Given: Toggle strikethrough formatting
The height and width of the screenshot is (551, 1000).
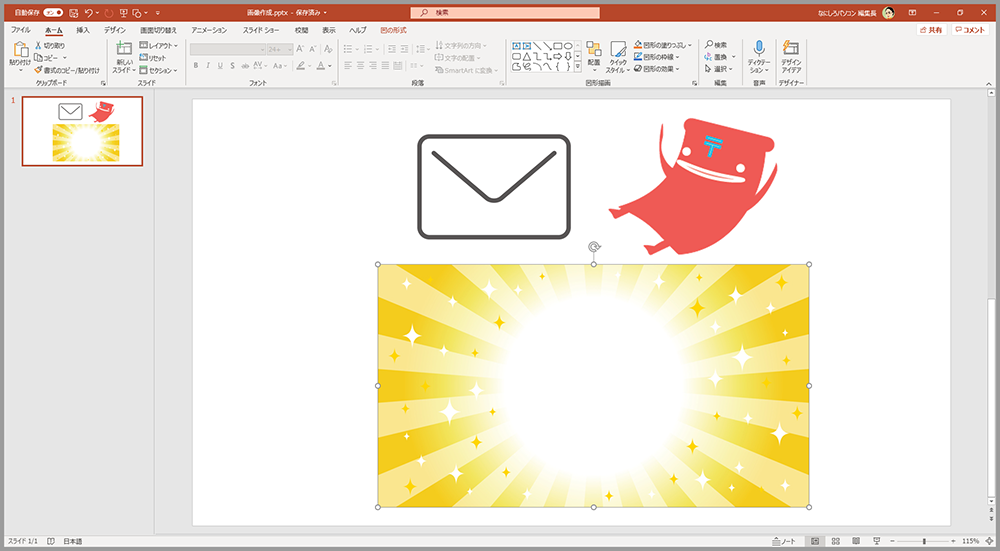Looking at the screenshot, I should [246, 66].
